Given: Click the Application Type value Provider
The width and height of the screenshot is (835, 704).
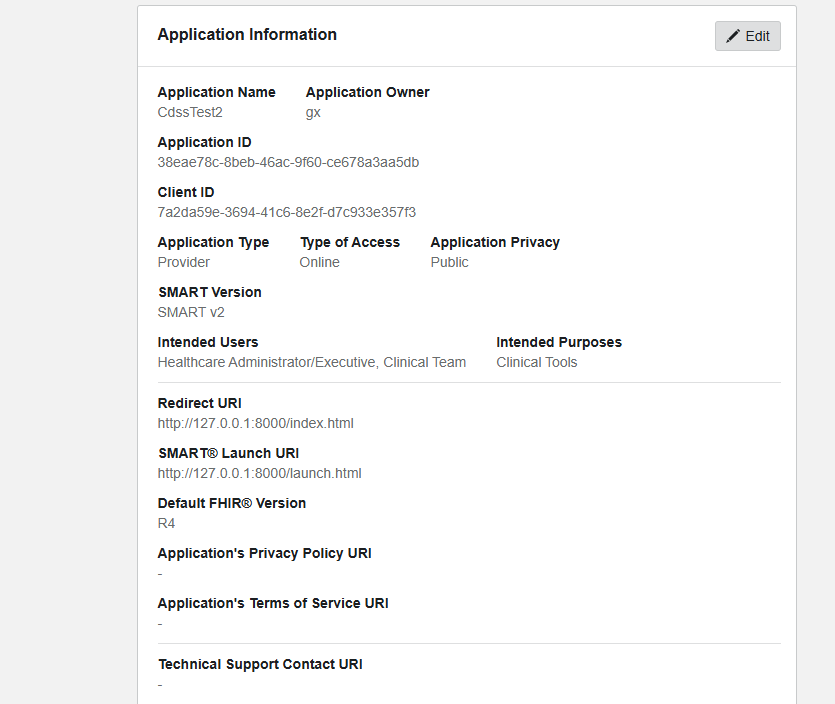Looking at the screenshot, I should 184,262.
